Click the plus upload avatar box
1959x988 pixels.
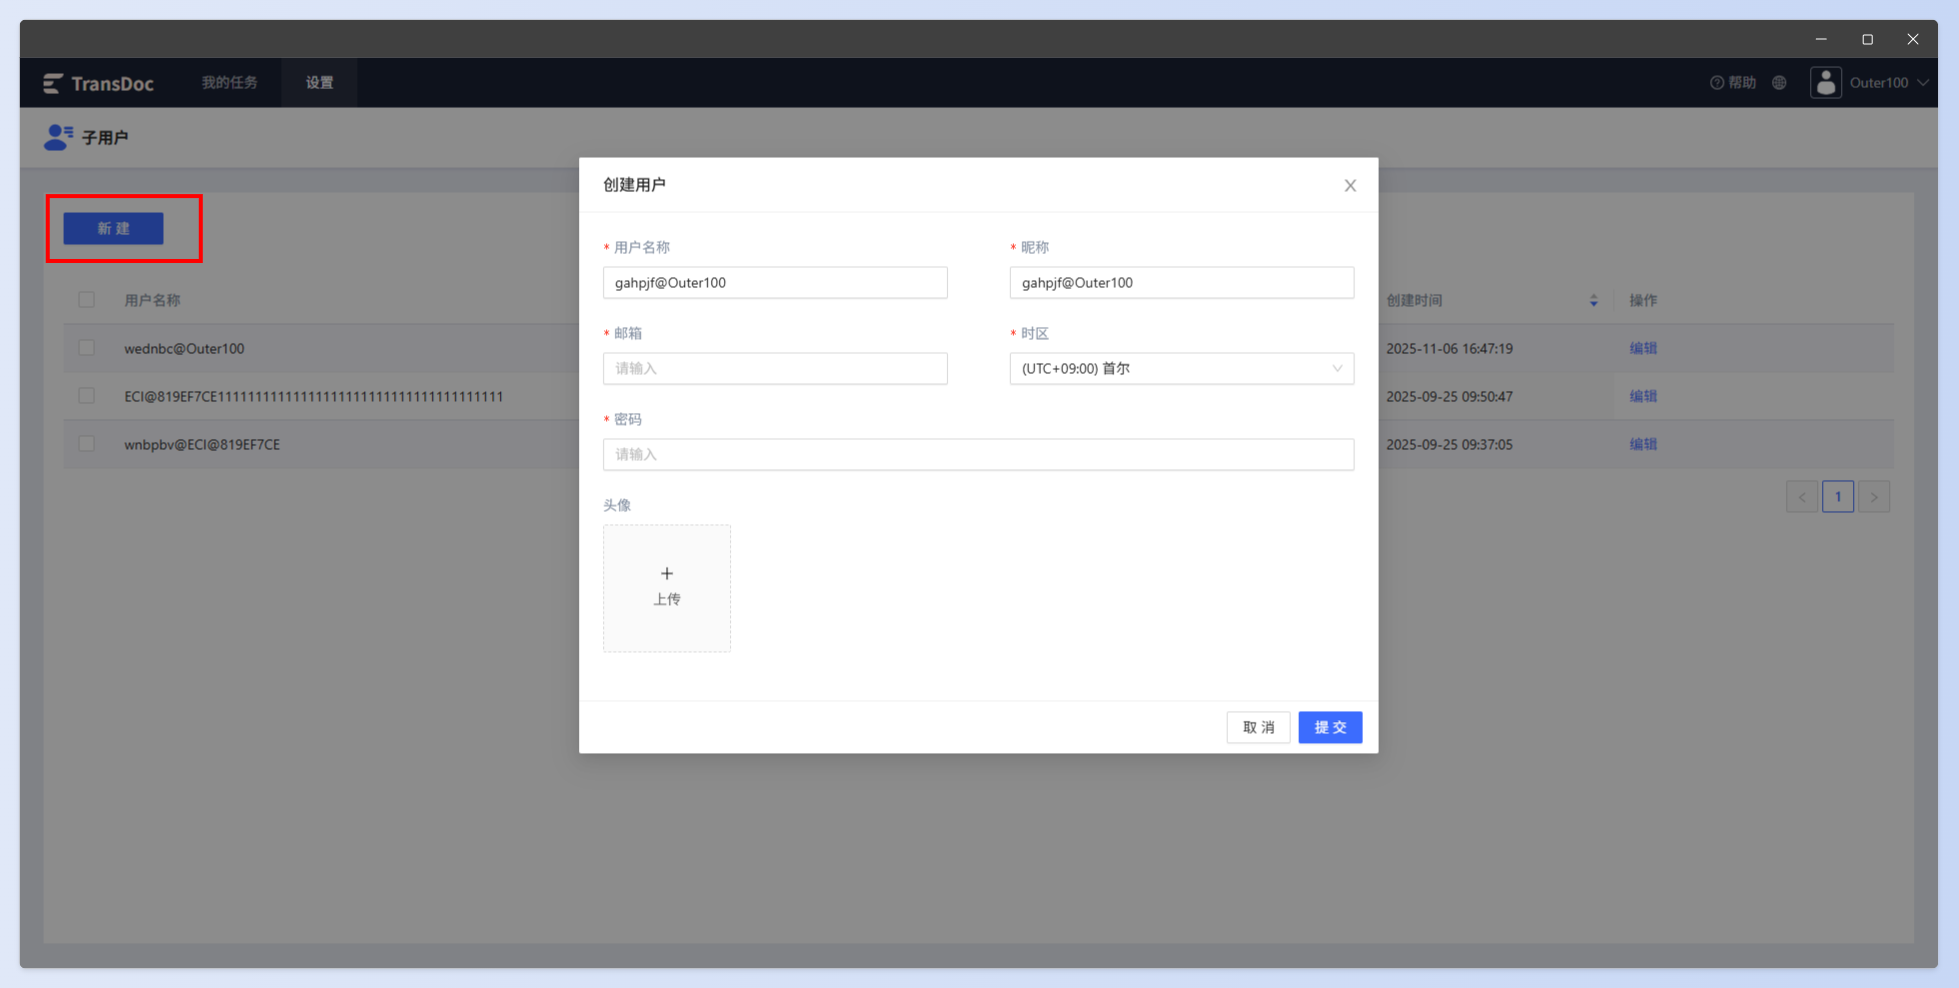coord(667,588)
